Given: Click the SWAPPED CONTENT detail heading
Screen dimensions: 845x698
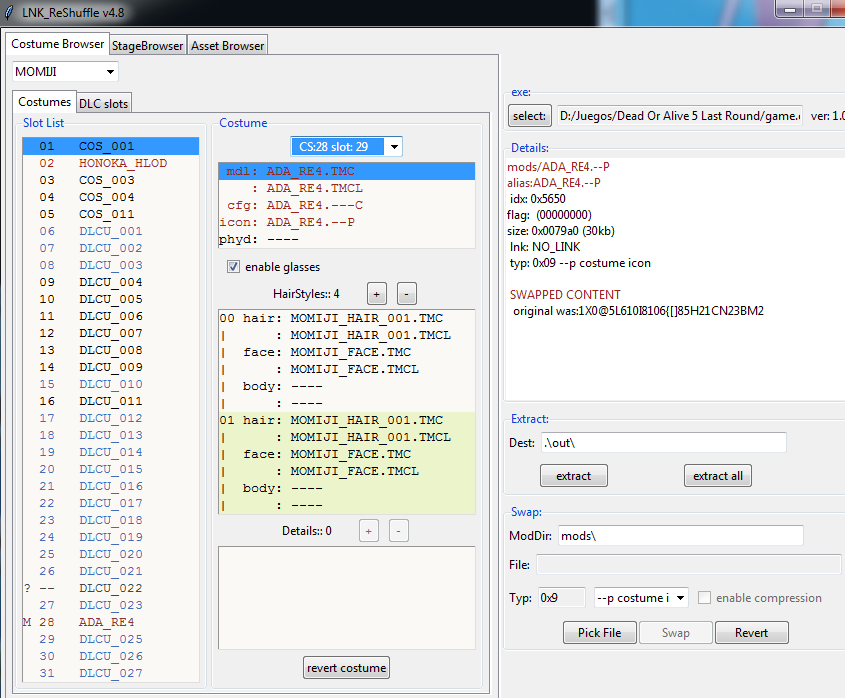Looking at the screenshot, I should pos(565,295).
